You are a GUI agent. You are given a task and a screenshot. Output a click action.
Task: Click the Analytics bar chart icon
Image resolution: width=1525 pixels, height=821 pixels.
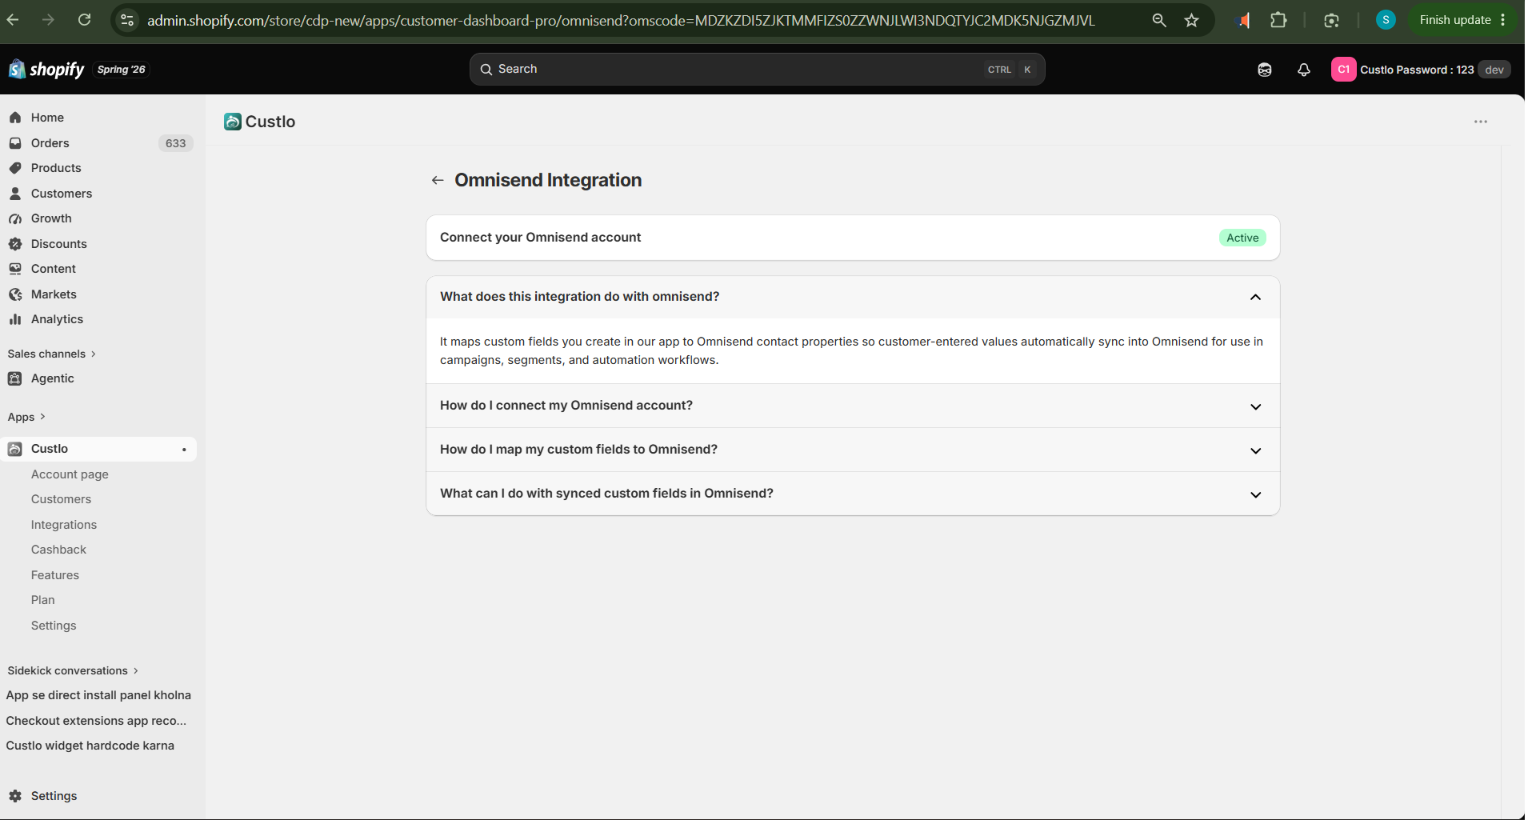pos(15,320)
